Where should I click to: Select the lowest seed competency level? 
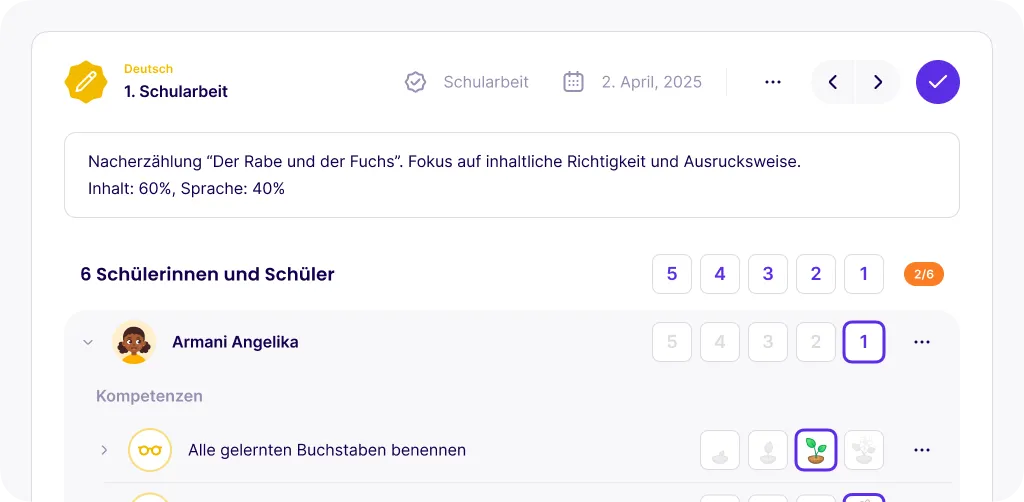click(x=720, y=450)
